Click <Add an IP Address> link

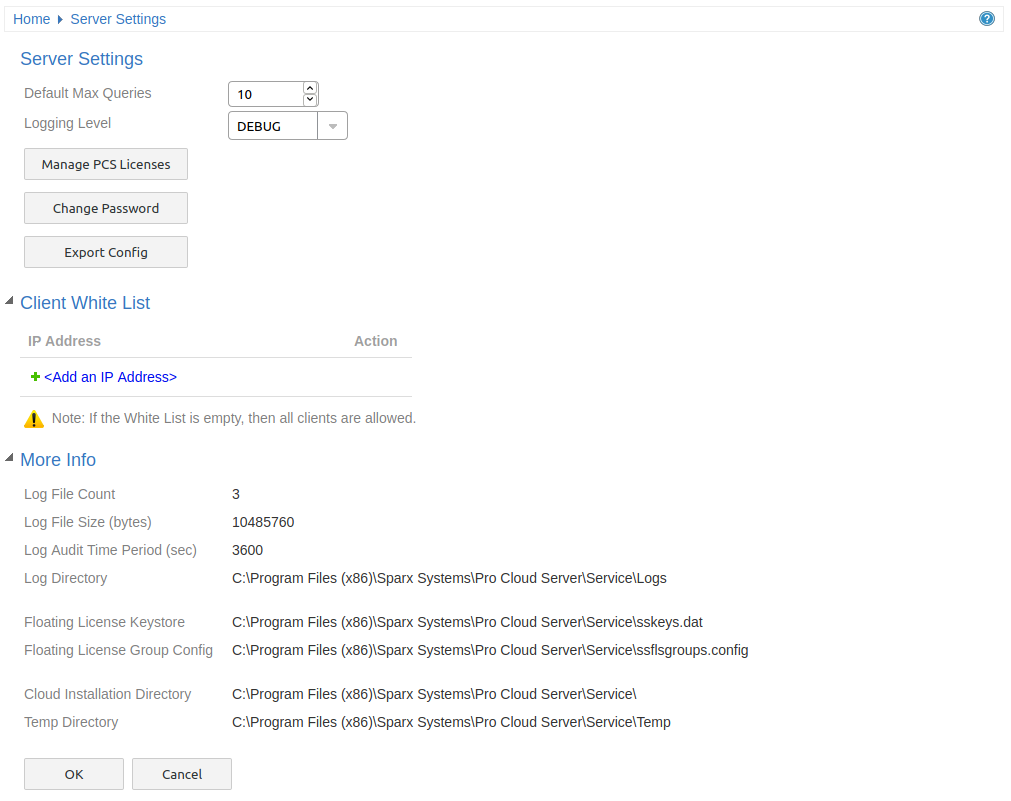pyautogui.click(x=110, y=377)
